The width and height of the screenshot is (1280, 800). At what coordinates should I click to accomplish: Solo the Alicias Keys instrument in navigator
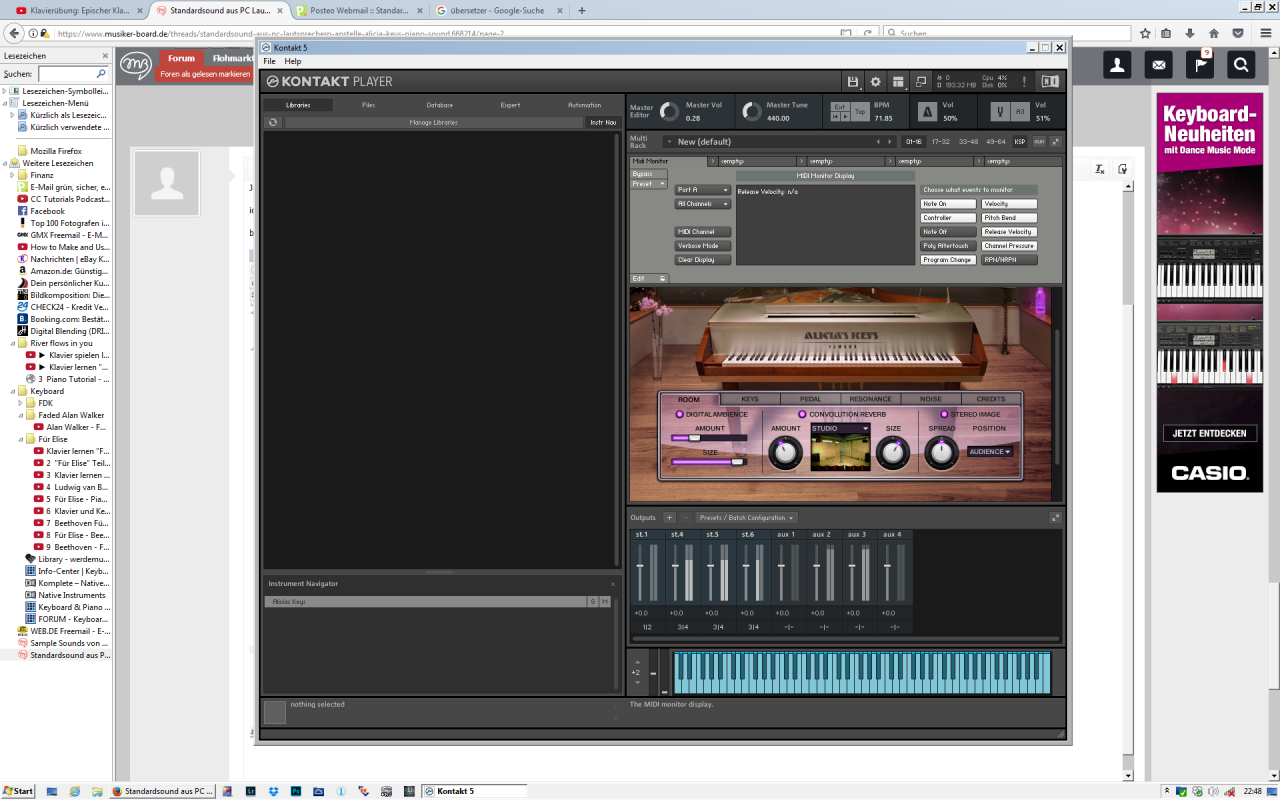592,602
